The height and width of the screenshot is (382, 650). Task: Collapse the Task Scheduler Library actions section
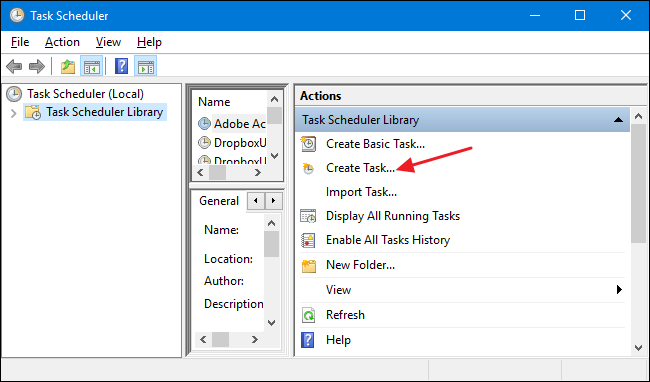coord(618,120)
